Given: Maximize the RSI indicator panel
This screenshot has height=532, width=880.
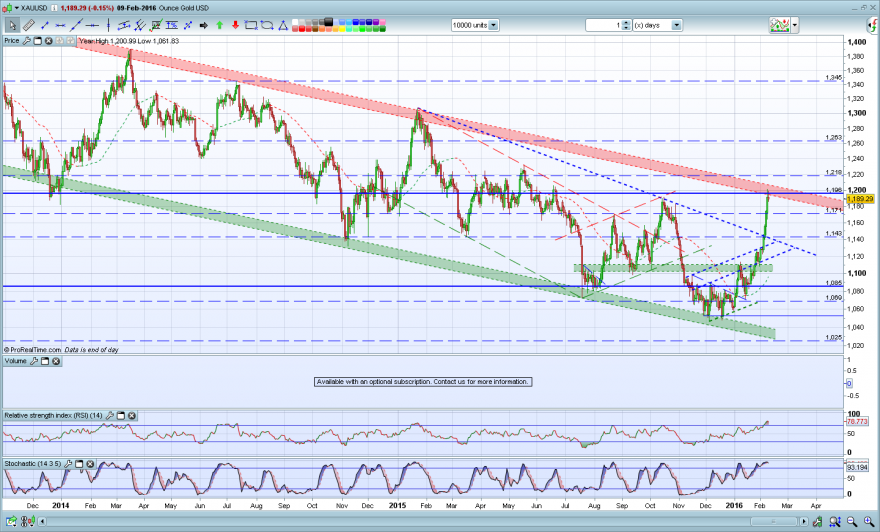Looking at the screenshot, I should [x=121, y=416].
